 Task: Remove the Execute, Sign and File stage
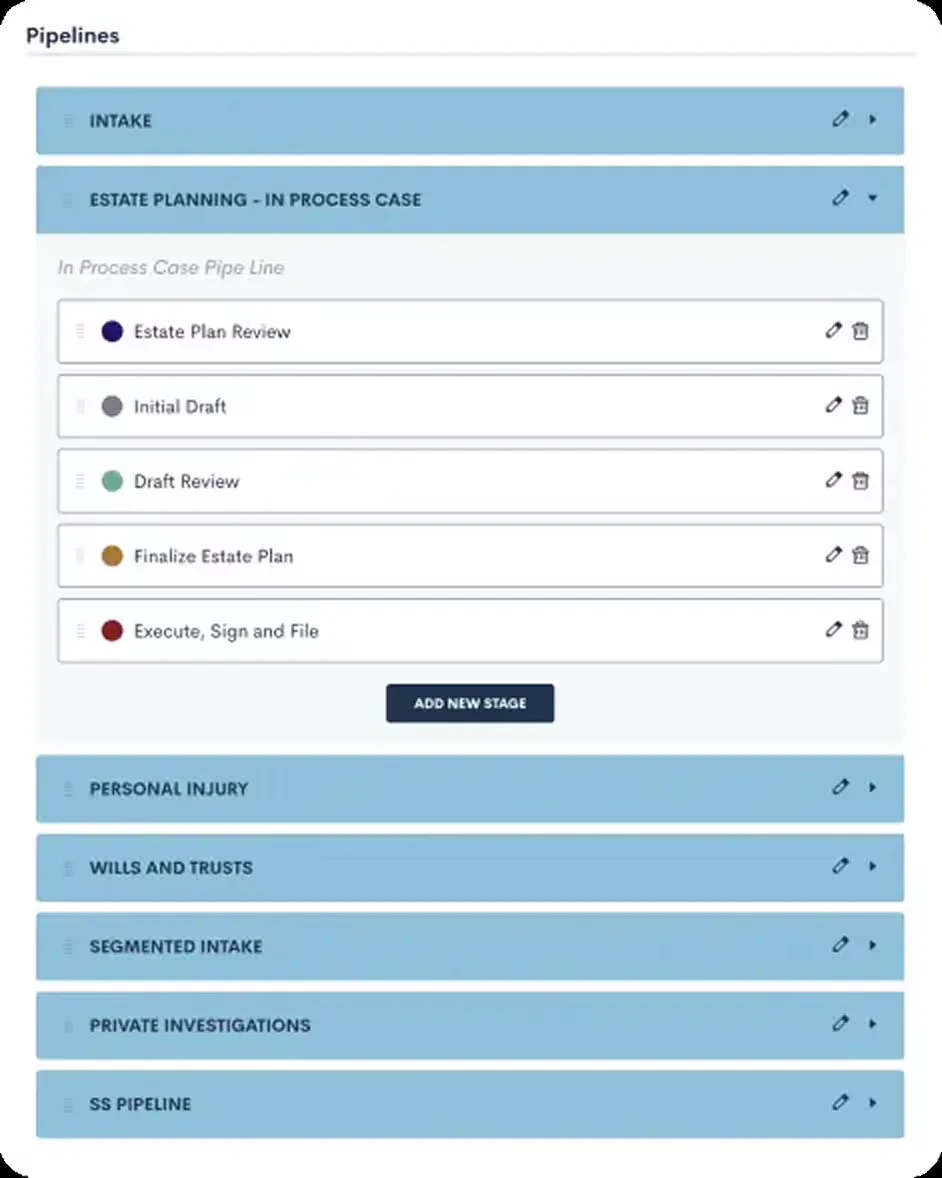(x=861, y=630)
